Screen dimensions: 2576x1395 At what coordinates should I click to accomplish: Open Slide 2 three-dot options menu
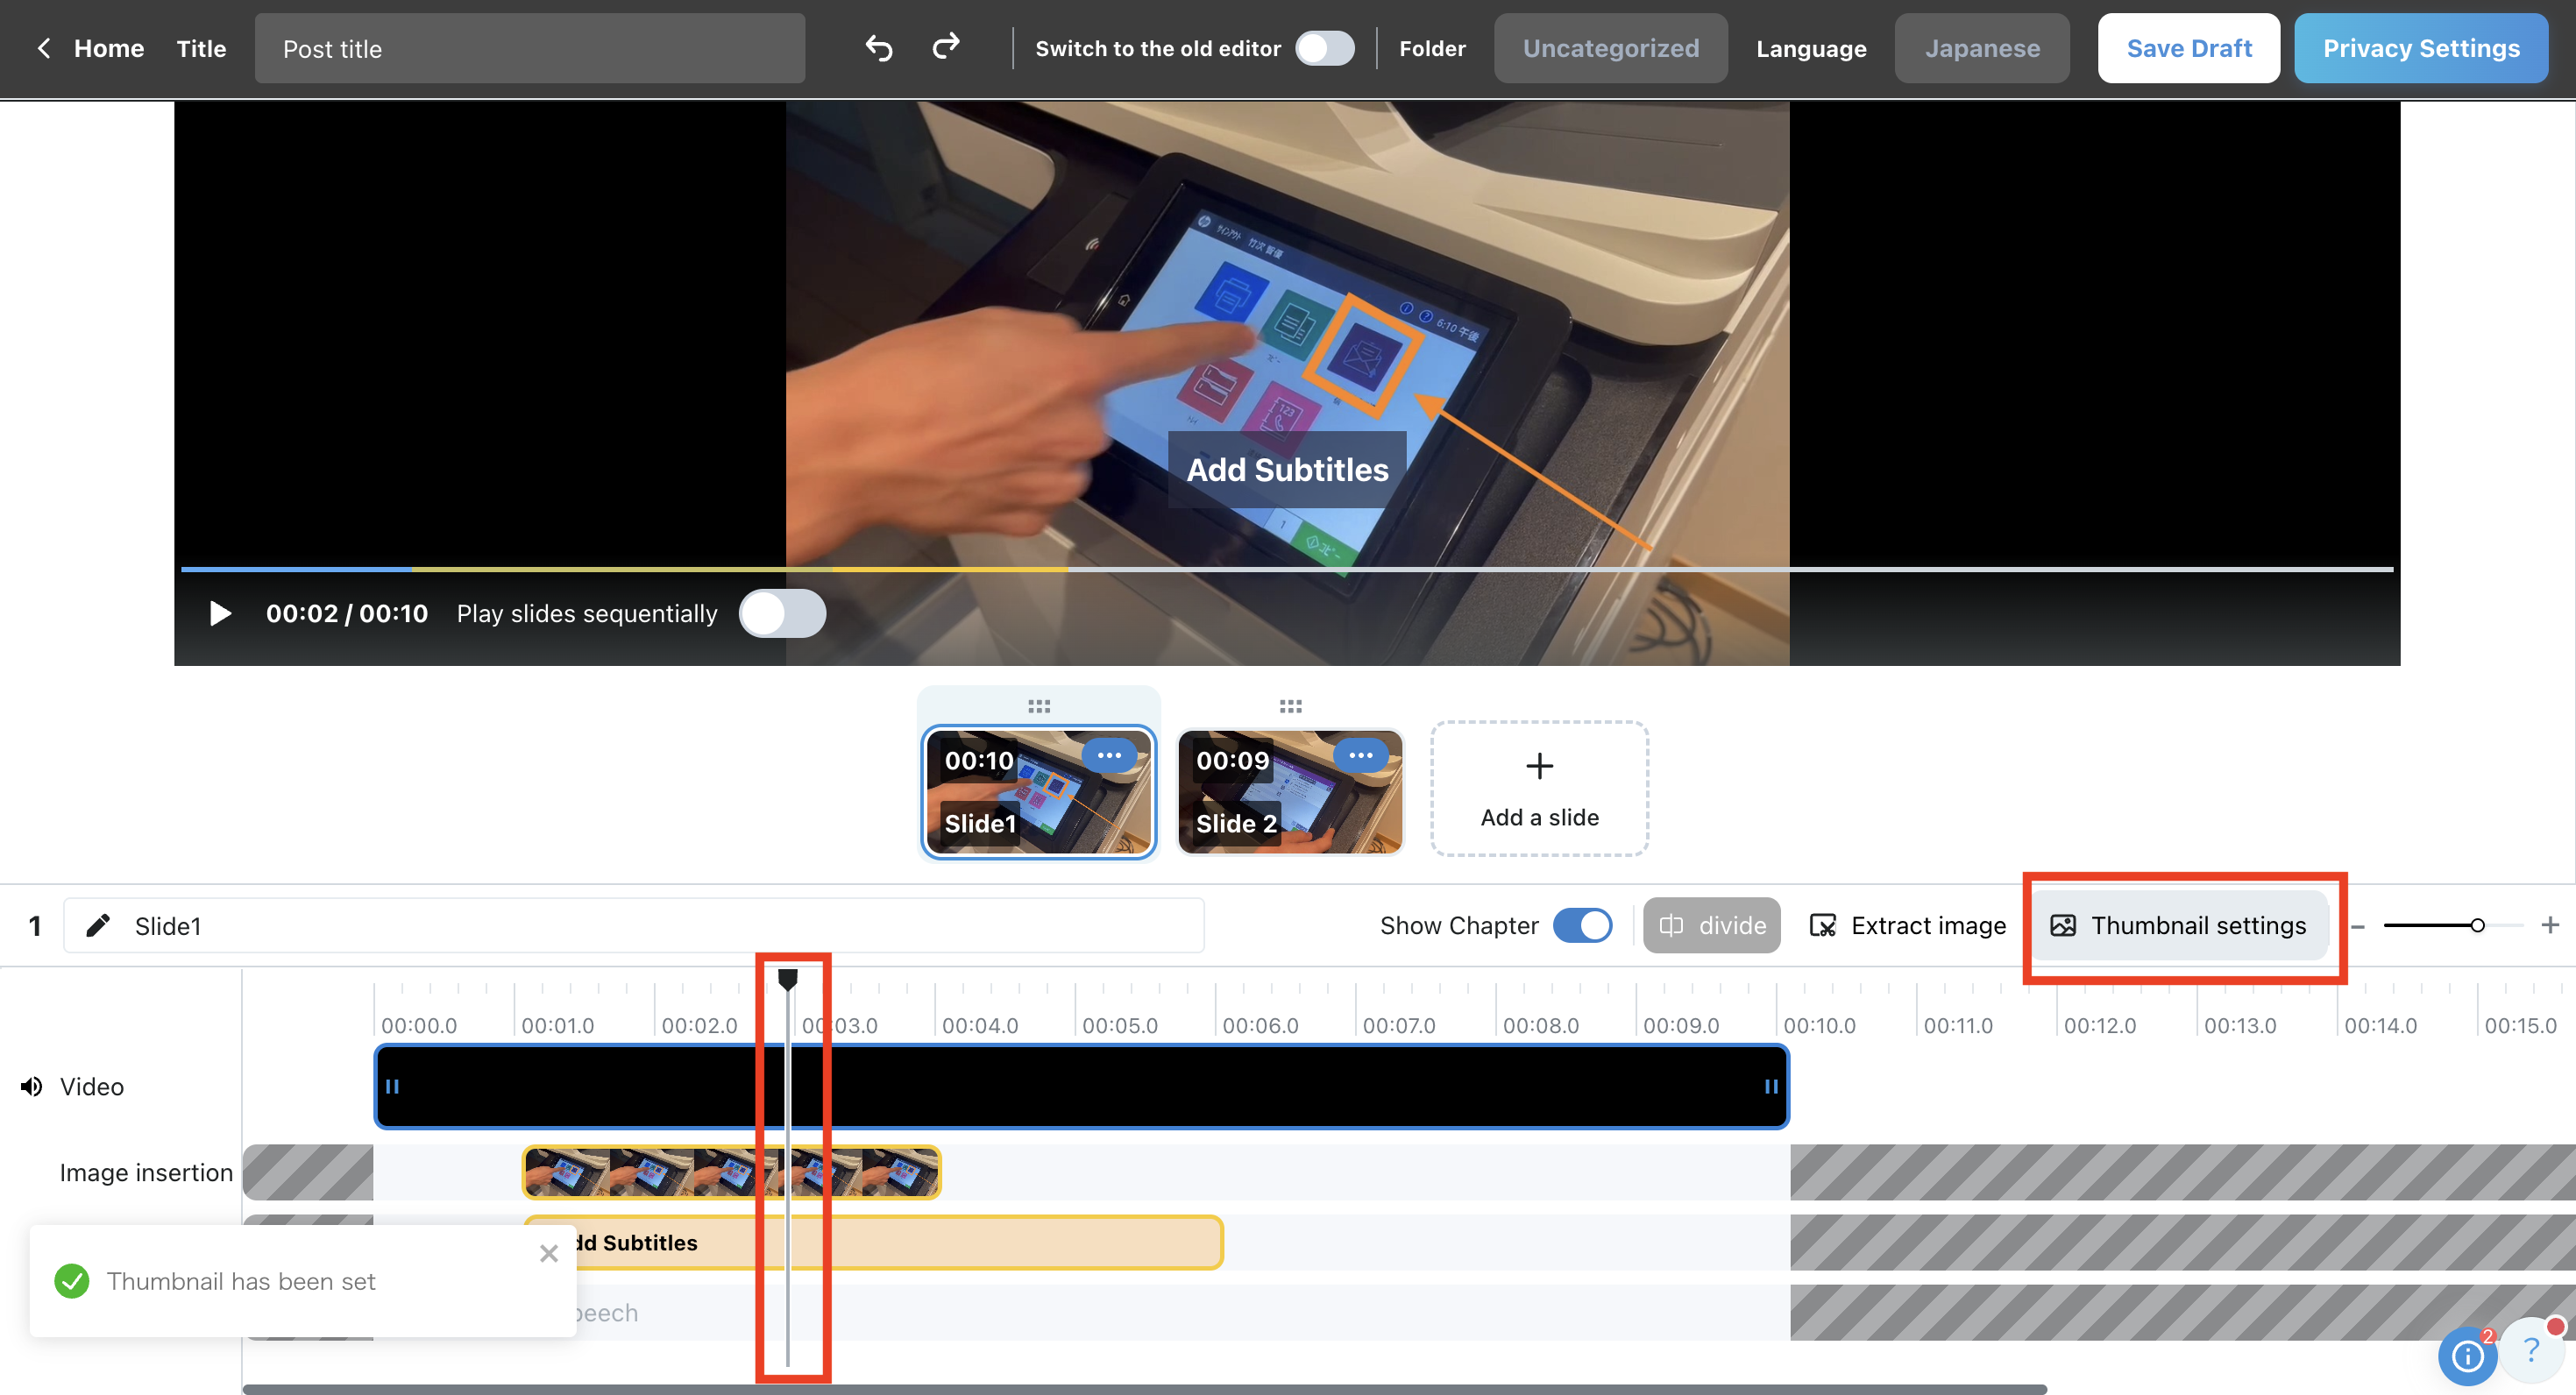(1360, 756)
